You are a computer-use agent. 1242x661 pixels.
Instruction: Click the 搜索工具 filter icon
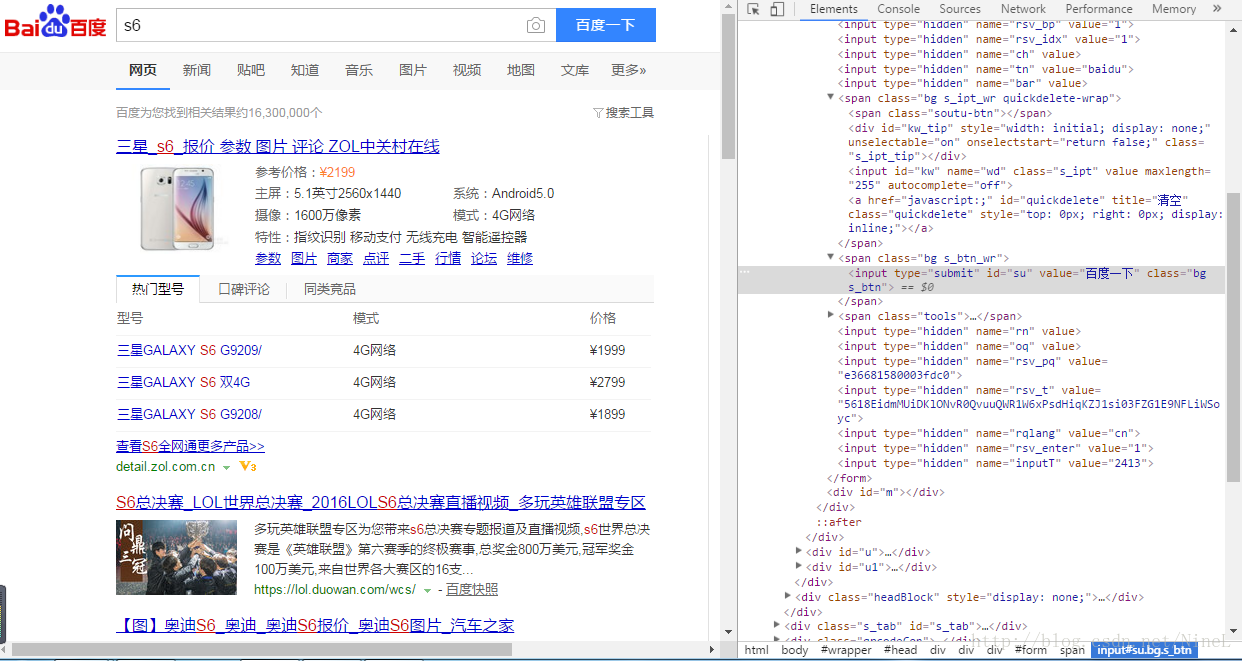click(598, 113)
